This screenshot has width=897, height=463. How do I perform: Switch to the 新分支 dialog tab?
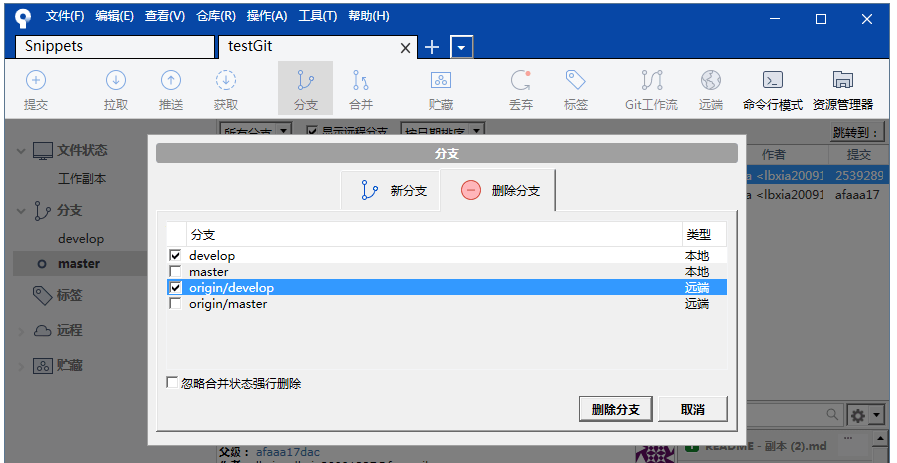pyautogui.click(x=391, y=191)
